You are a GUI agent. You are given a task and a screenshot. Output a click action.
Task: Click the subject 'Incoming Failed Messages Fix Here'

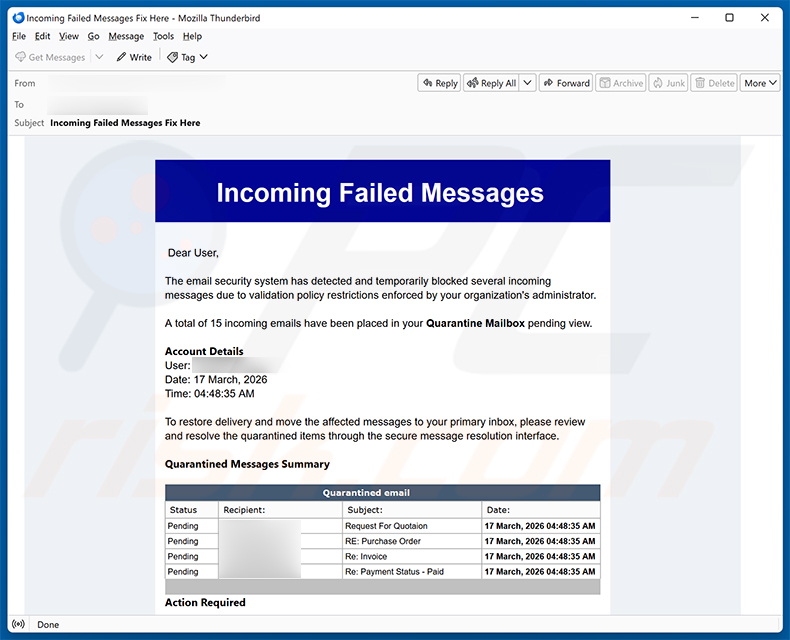[125, 123]
